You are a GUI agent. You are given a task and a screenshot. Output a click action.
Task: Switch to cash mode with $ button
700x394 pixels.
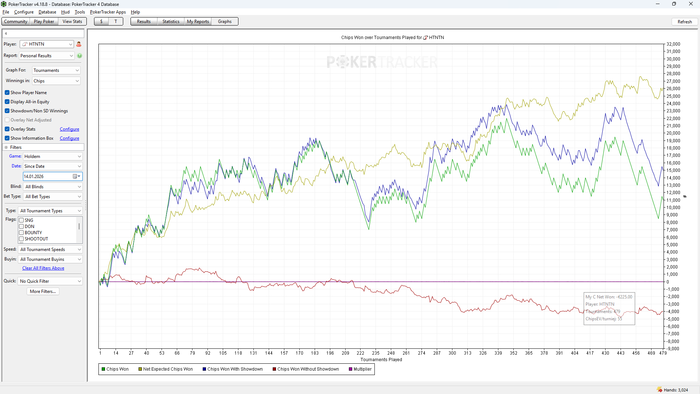click(x=101, y=21)
